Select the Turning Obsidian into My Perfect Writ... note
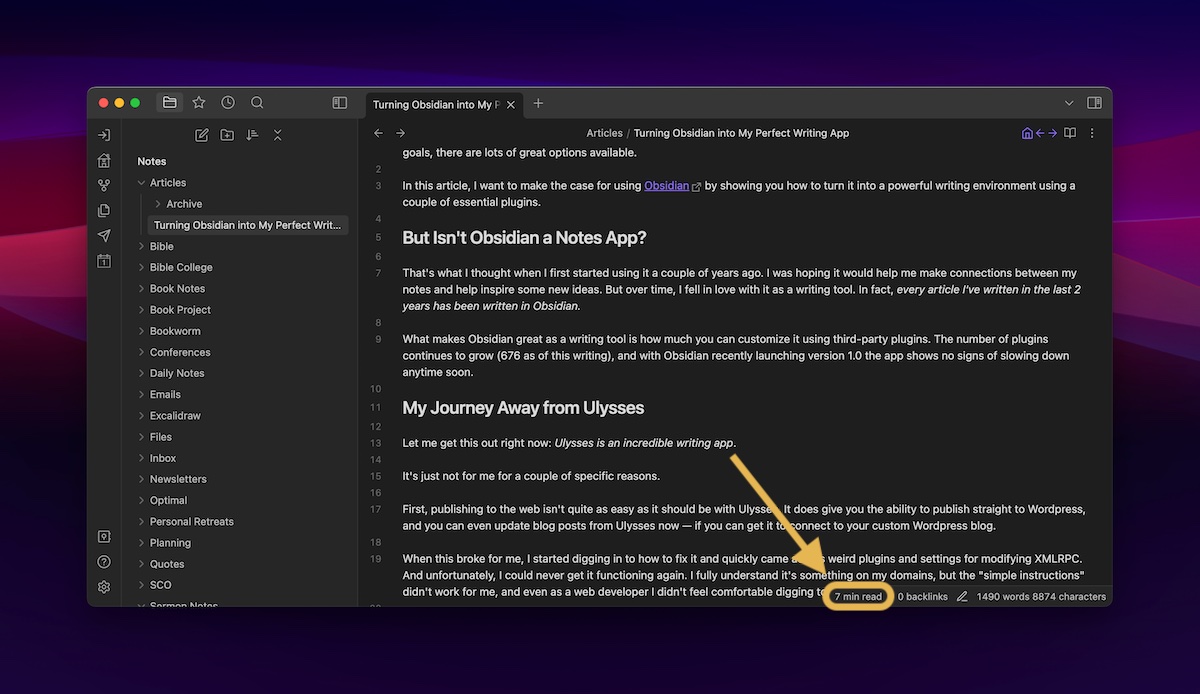Viewport: 1200px width, 694px height. [247, 225]
